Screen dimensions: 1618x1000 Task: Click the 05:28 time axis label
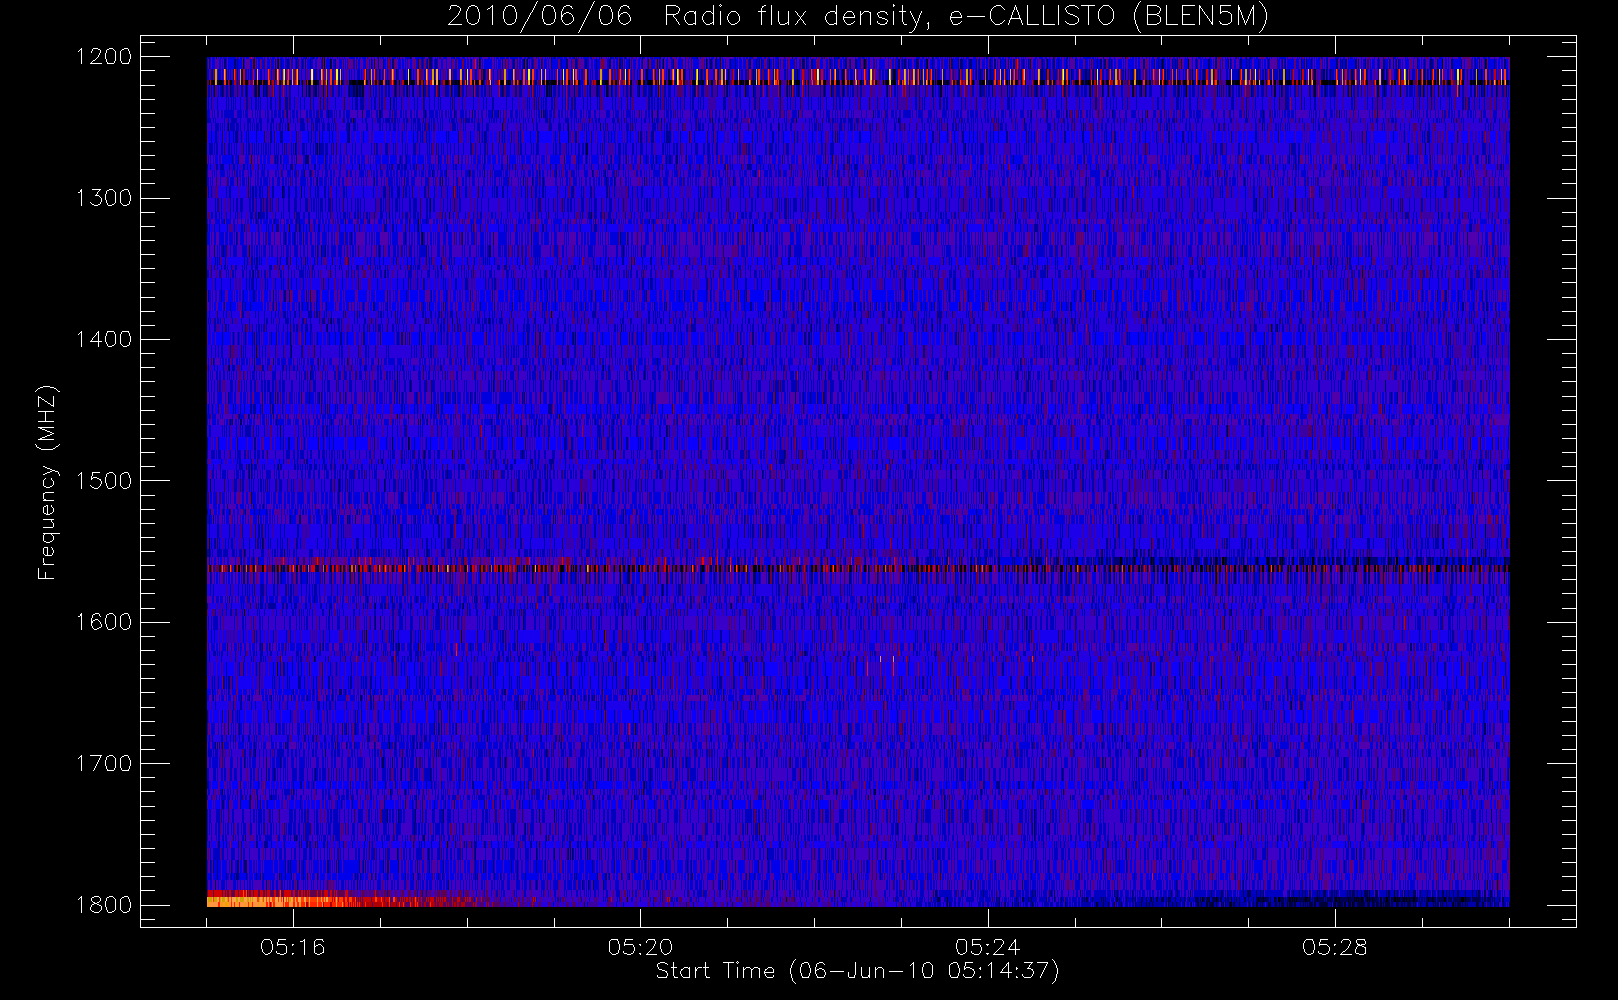1335,947
